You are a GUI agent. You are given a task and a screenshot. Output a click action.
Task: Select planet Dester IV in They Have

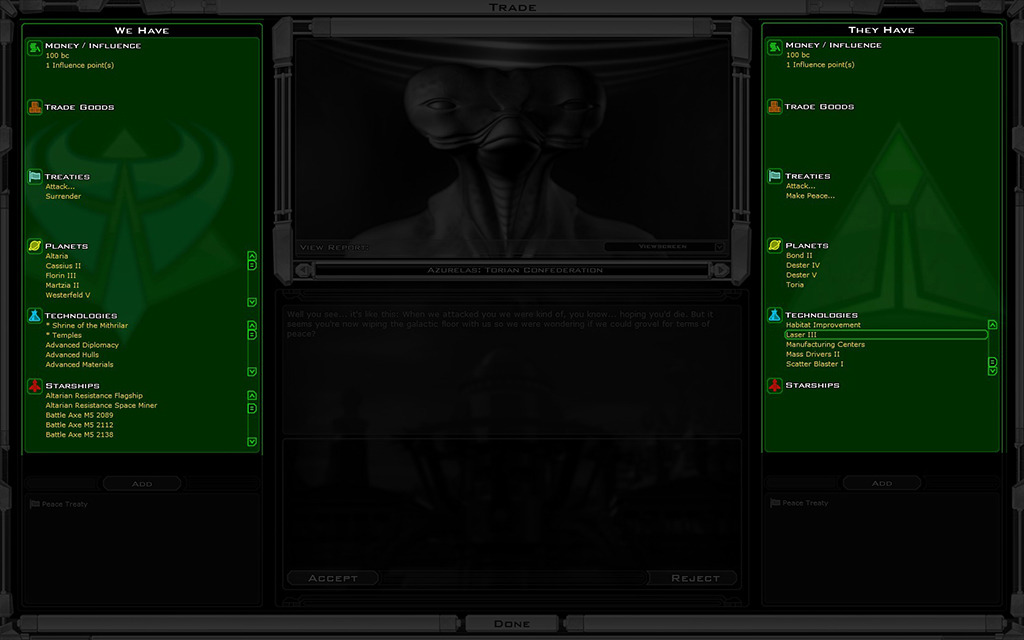point(803,265)
